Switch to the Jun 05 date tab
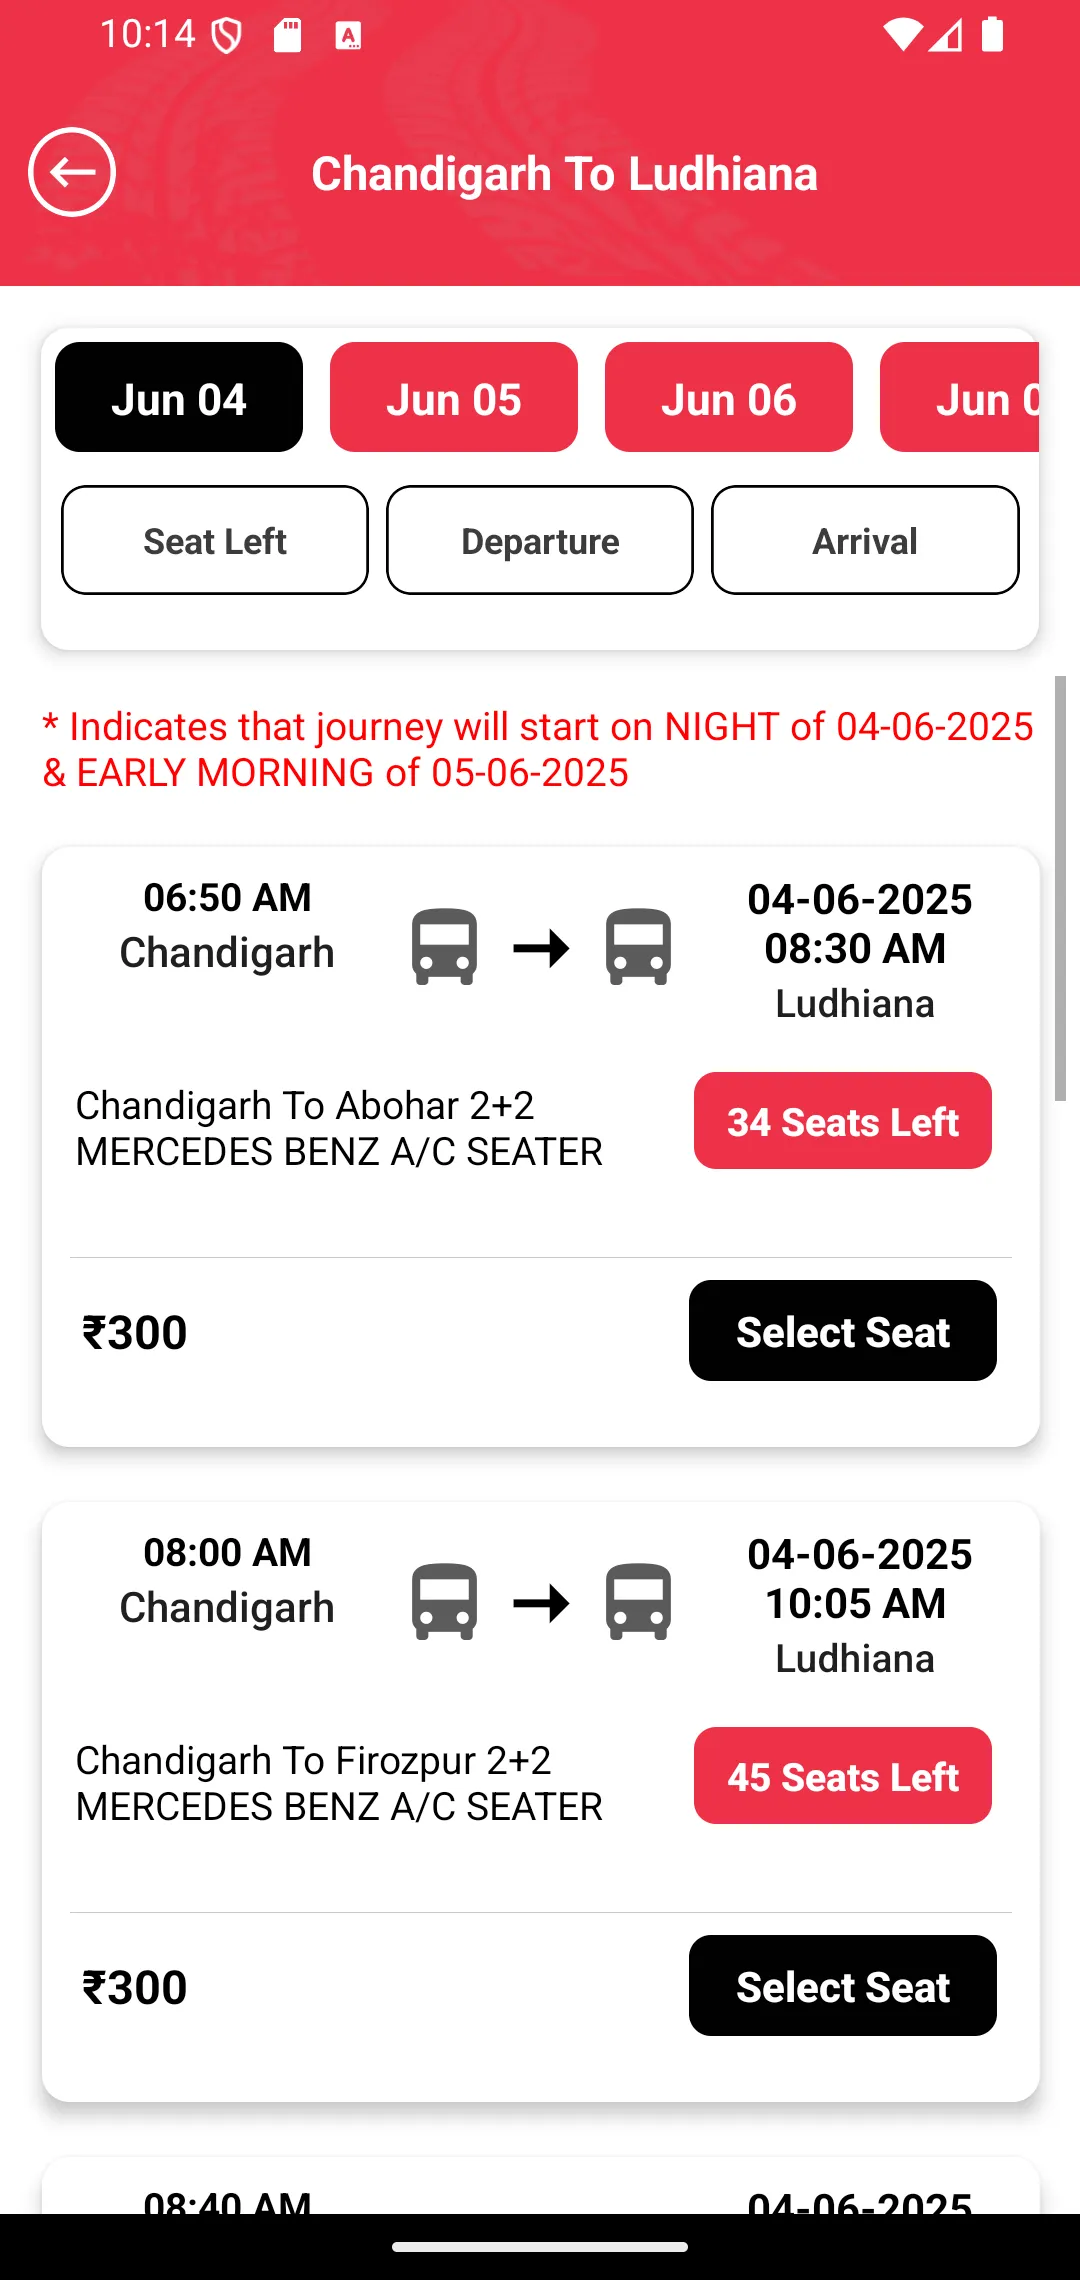The image size is (1080, 2280). 454,397
